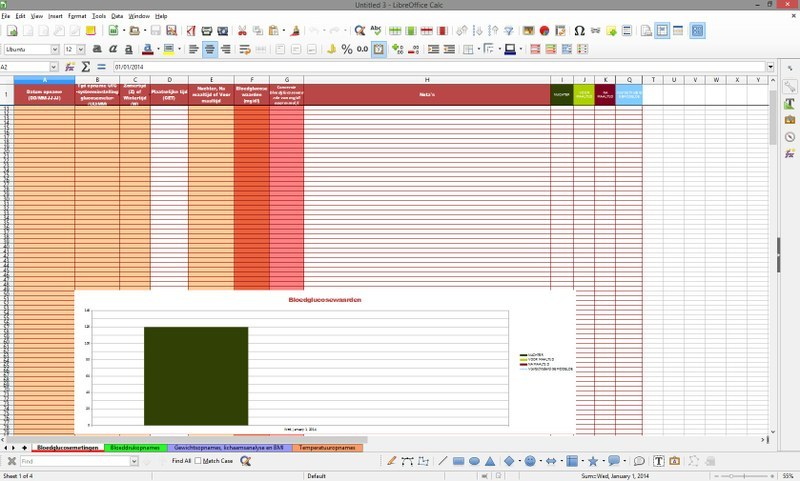Toggle the date number format button
Screen dimensions: 800x481
point(379,49)
